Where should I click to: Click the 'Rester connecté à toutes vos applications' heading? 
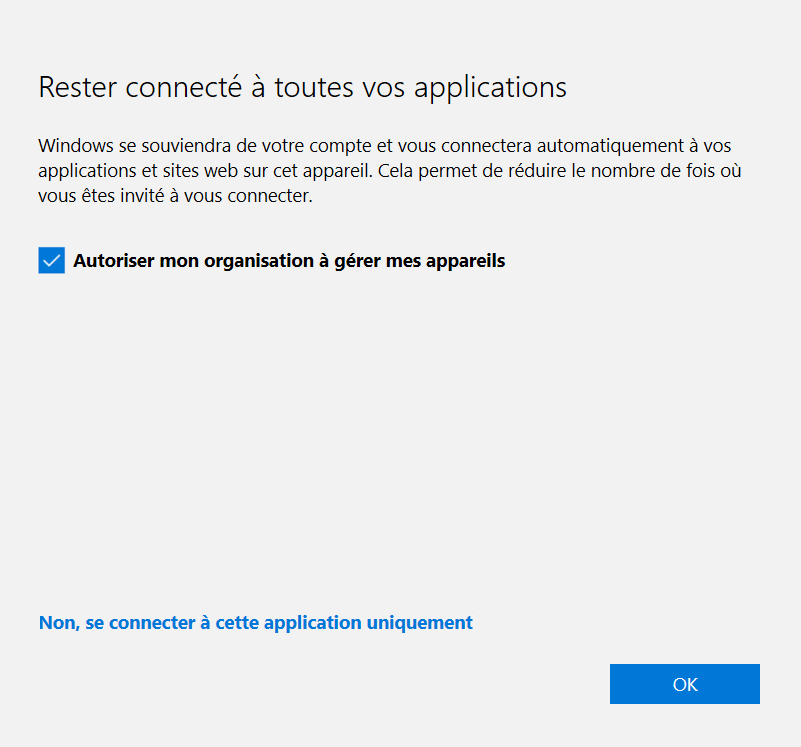click(302, 87)
